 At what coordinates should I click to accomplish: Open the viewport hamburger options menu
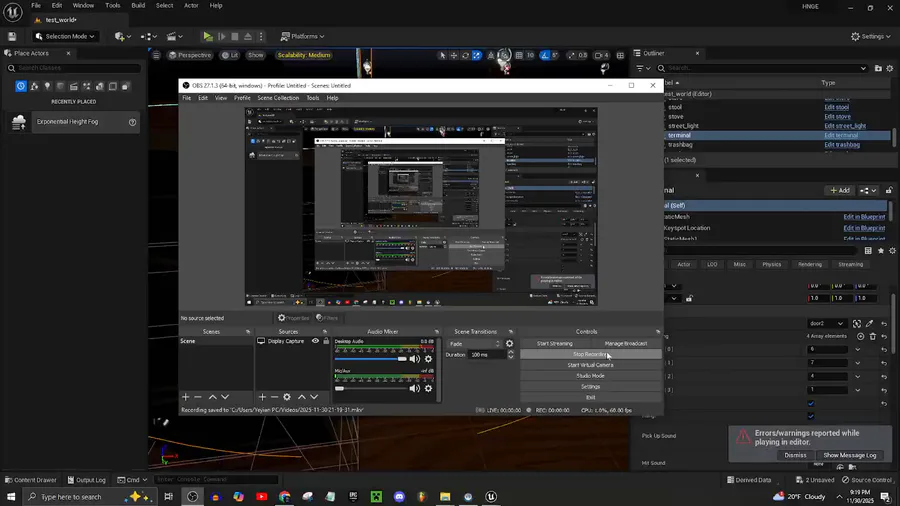pyautogui.click(x=156, y=55)
